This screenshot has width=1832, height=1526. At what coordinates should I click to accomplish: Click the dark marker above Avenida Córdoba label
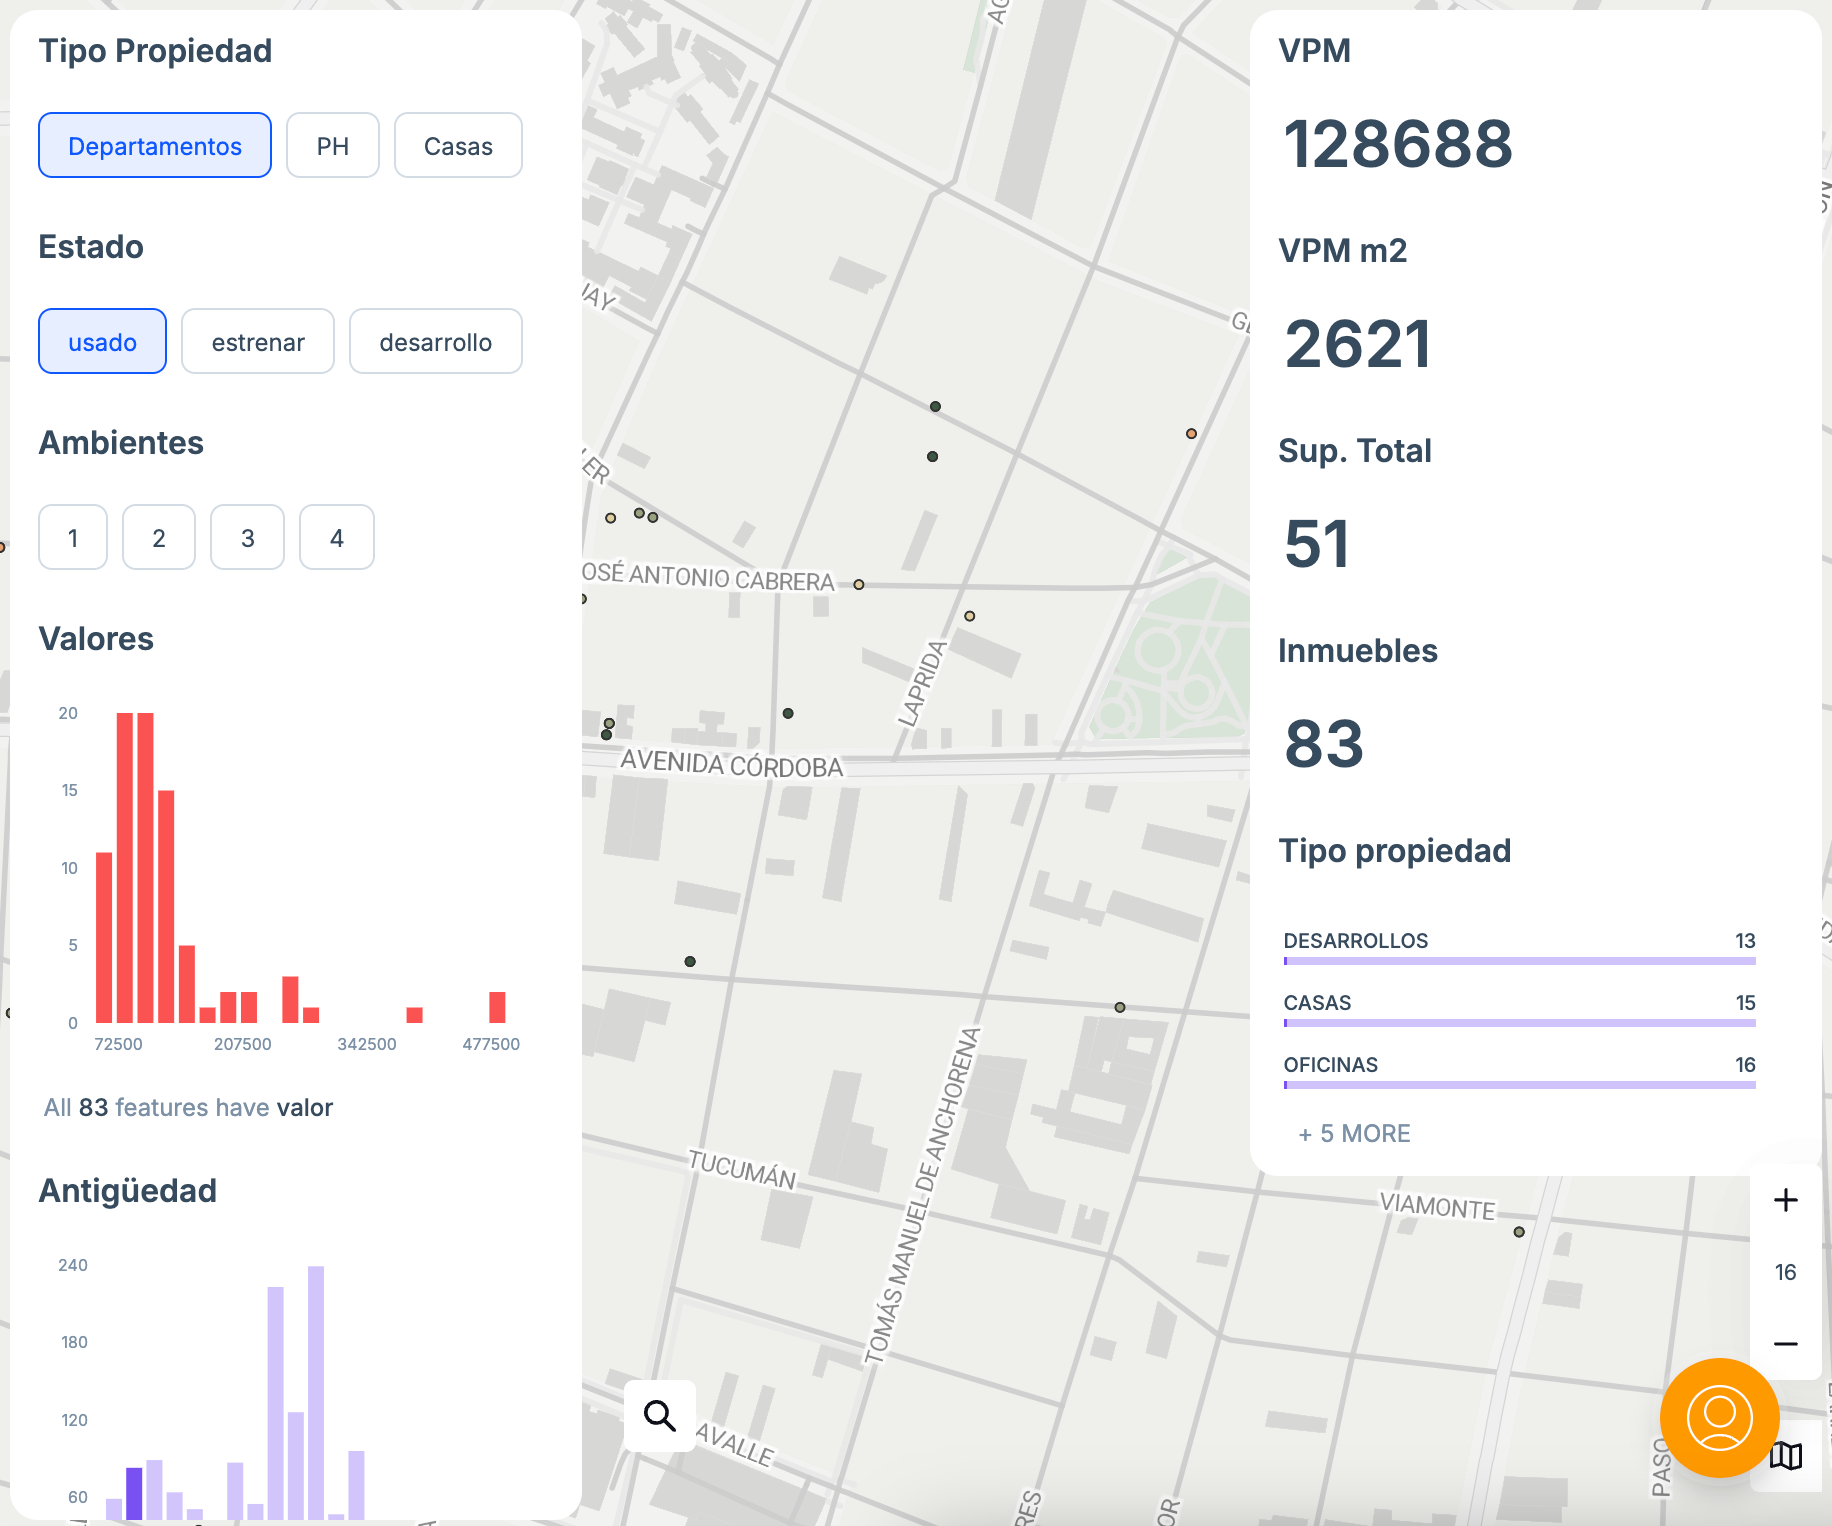pos(788,714)
